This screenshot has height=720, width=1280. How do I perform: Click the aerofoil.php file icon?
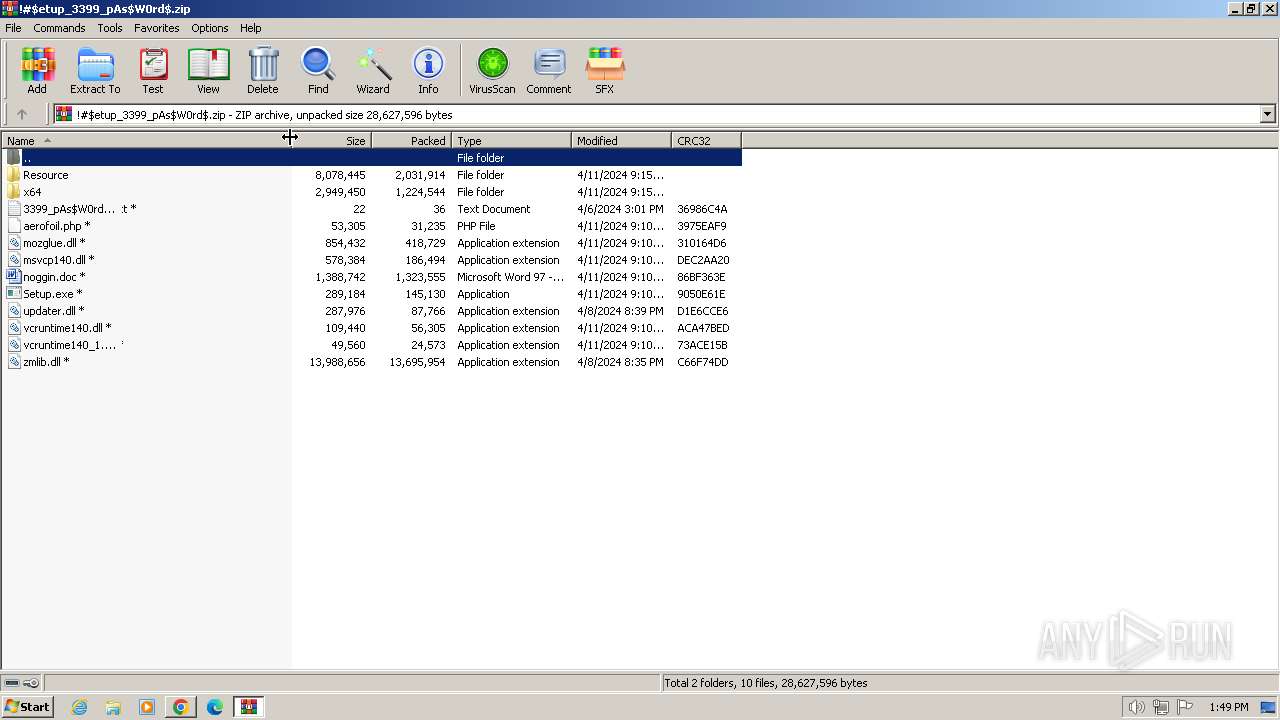pos(13,226)
